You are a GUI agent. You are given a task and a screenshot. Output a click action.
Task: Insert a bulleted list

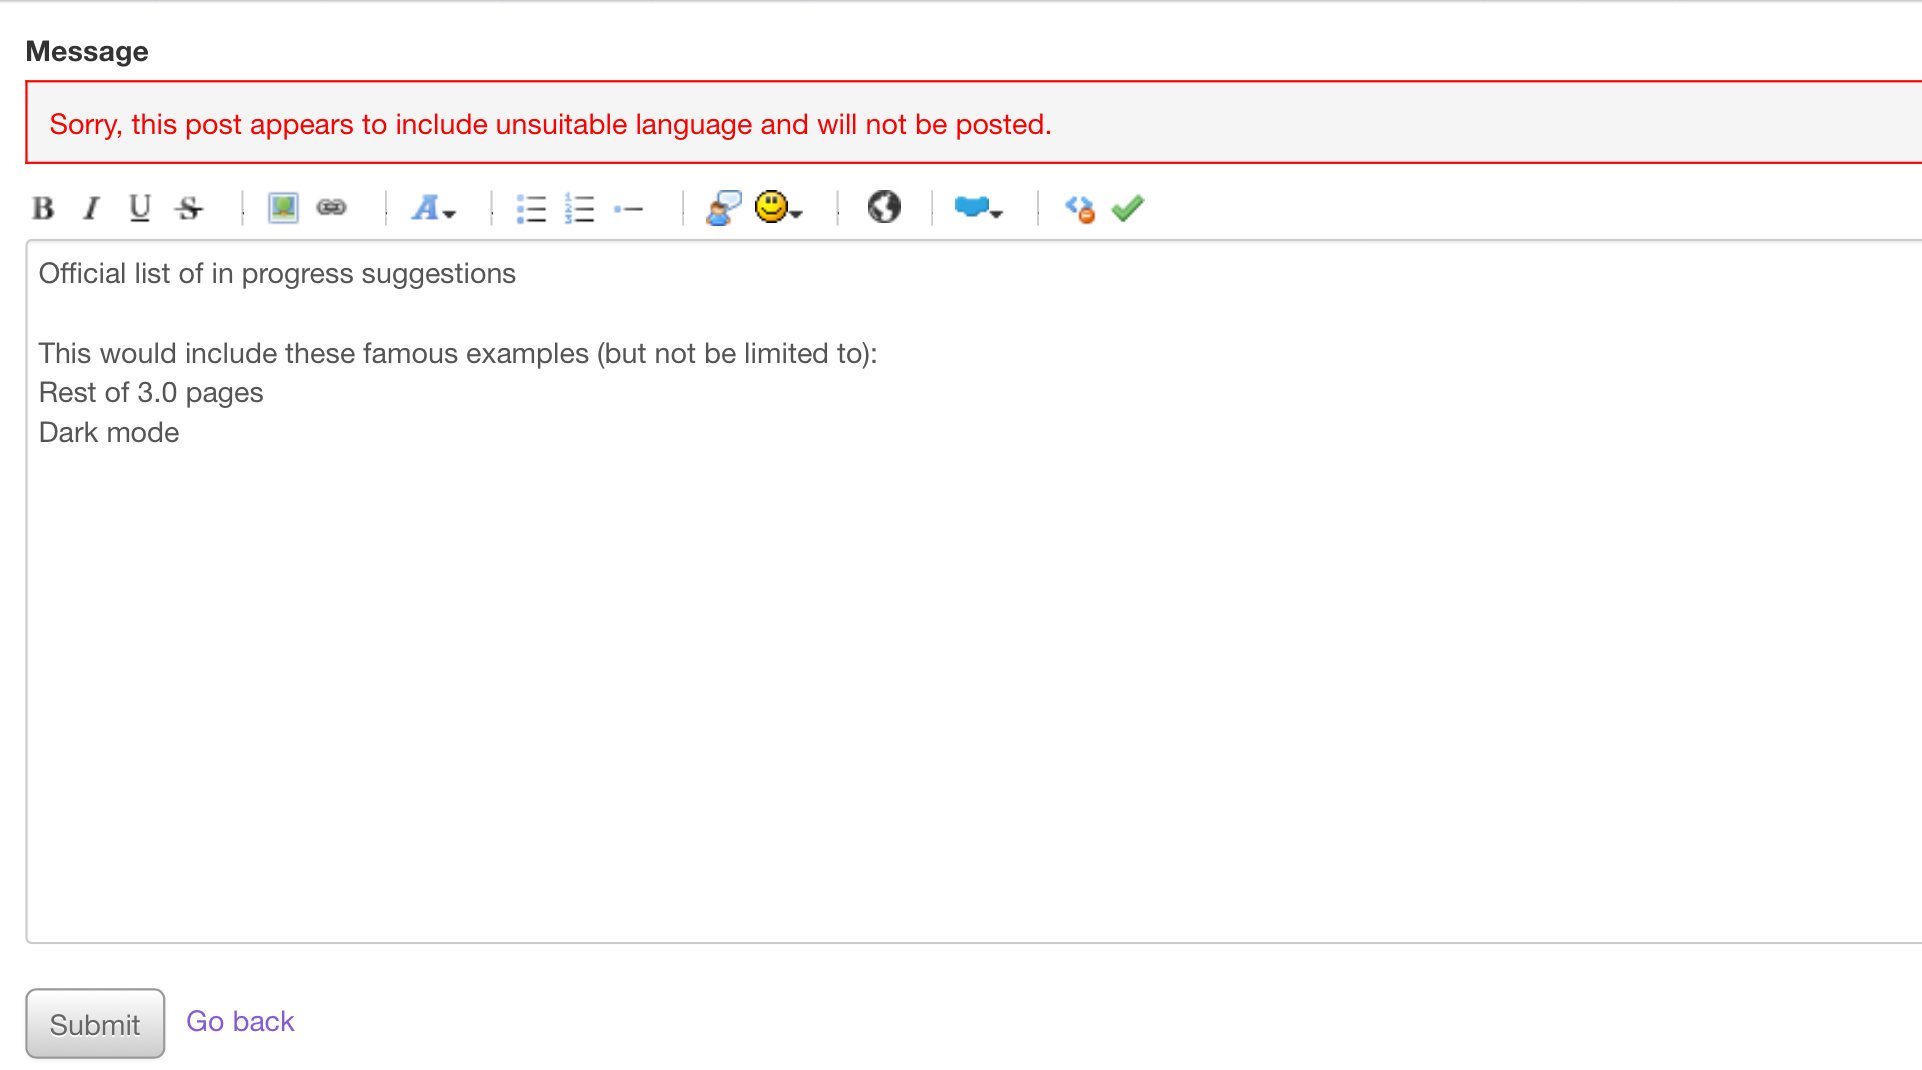pos(531,208)
